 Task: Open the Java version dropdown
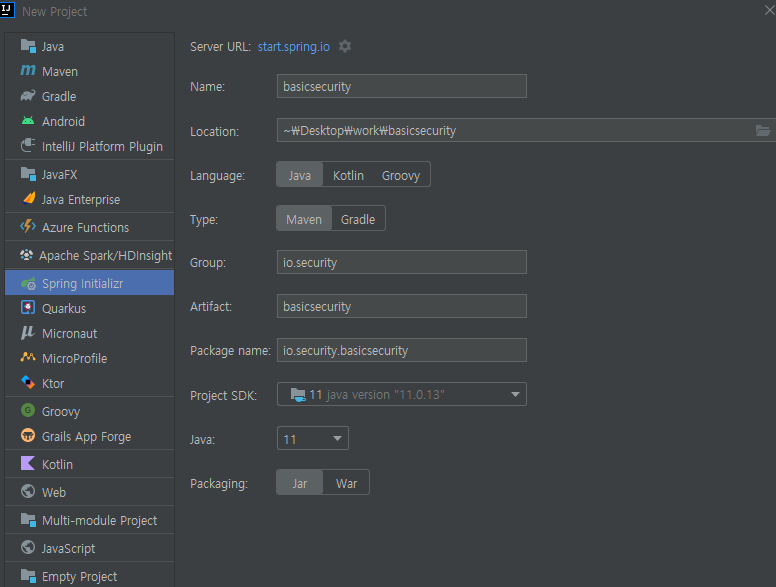point(313,439)
